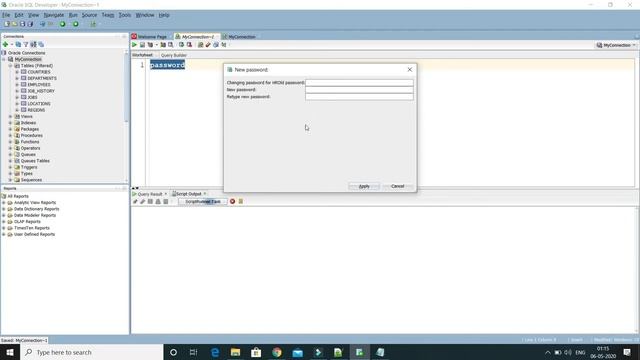Click the SQL History icon in worksheet toolbar
Screen dimensions: 640x360
click(216, 44)
